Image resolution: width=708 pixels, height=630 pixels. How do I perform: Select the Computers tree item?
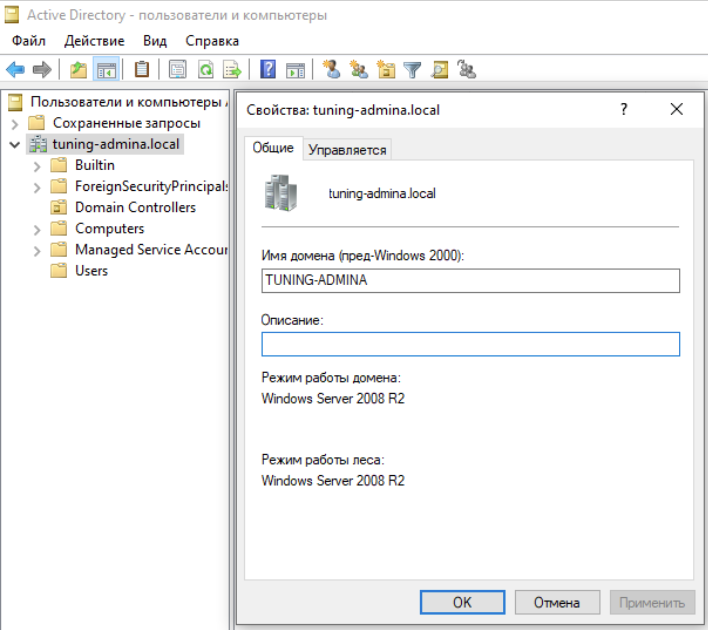pyautogui.click(x=110, y=229)
